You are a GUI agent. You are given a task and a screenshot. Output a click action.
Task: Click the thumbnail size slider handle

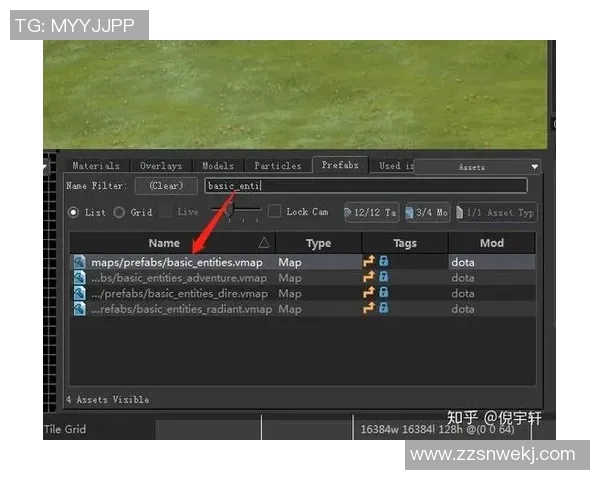pyautogui.click(x=228, y=211)
